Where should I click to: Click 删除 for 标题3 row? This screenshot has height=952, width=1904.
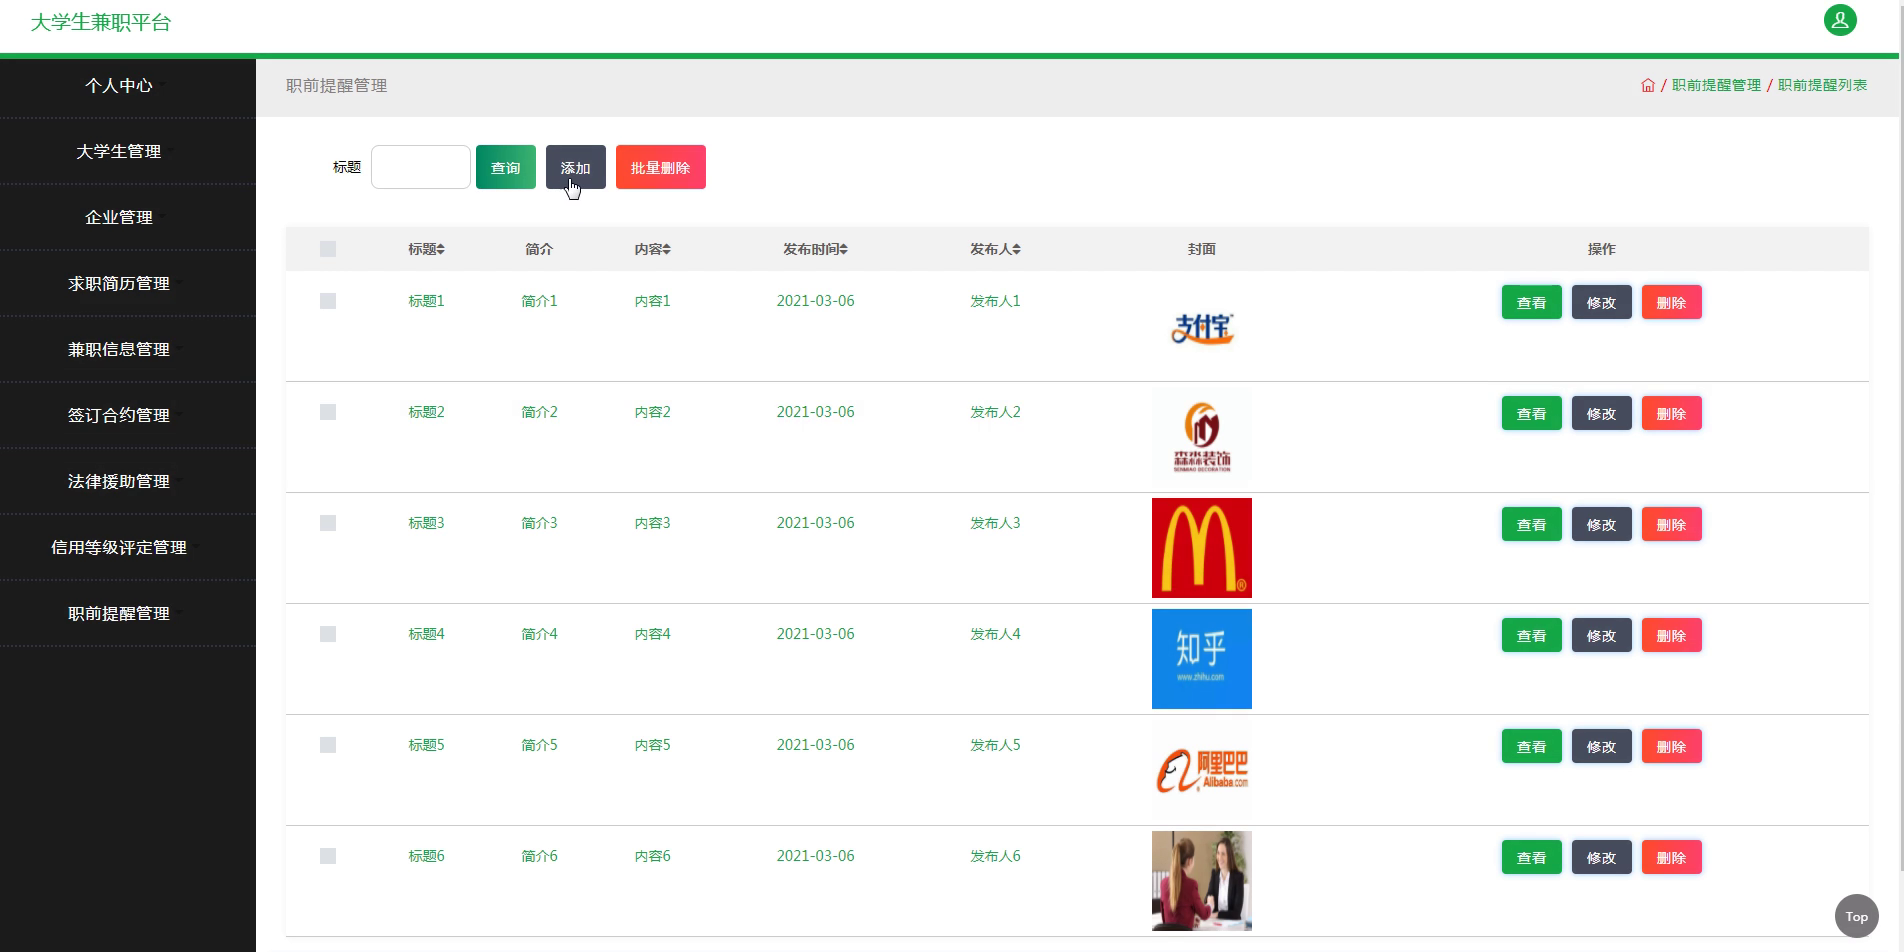click(x=1672, y=525)
